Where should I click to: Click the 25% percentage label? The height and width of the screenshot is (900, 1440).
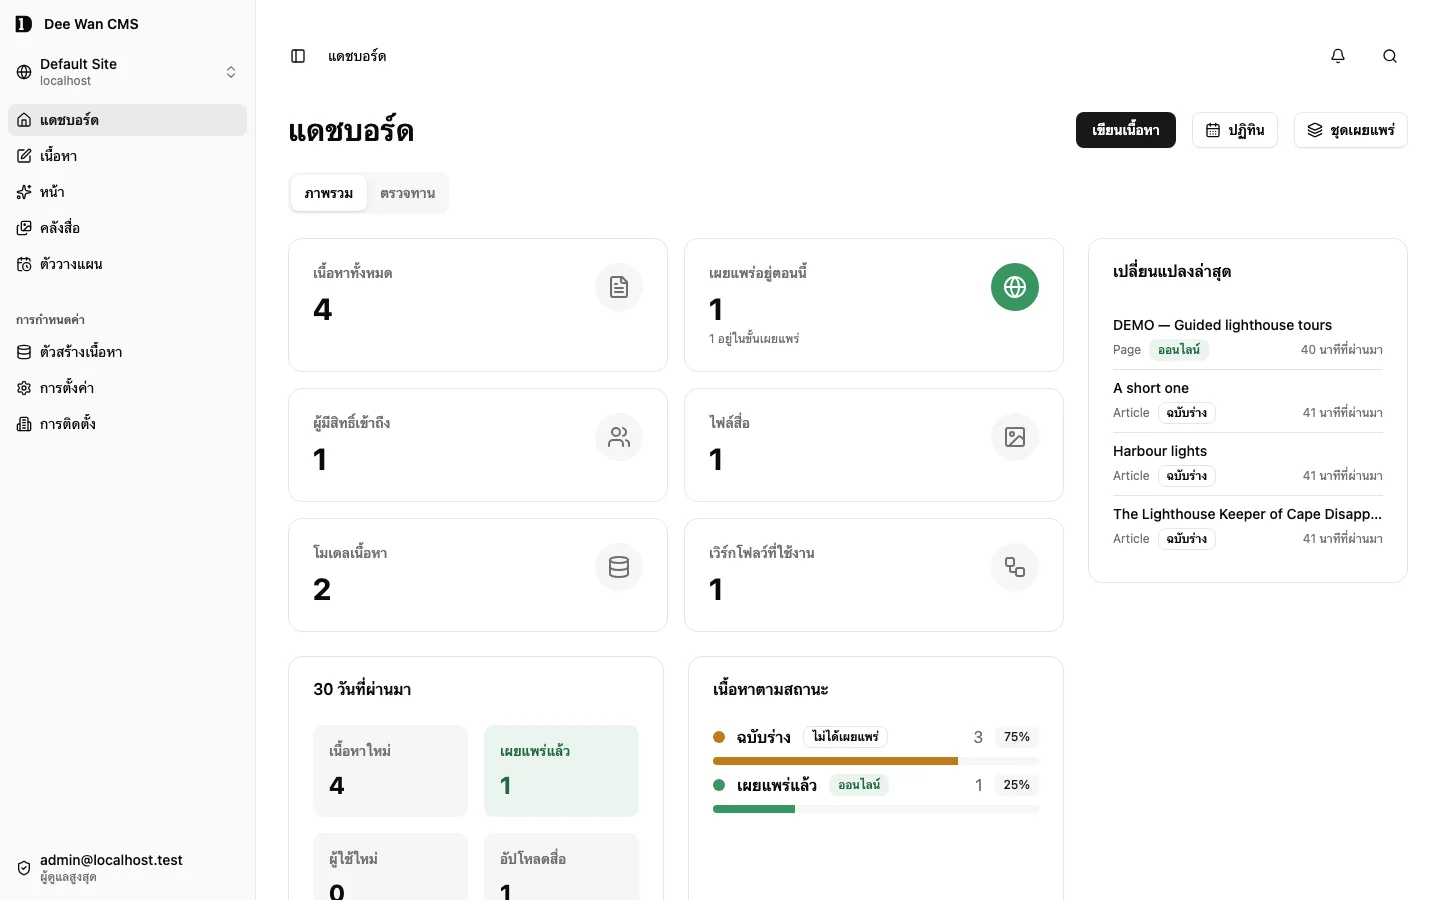(1017, 785)
